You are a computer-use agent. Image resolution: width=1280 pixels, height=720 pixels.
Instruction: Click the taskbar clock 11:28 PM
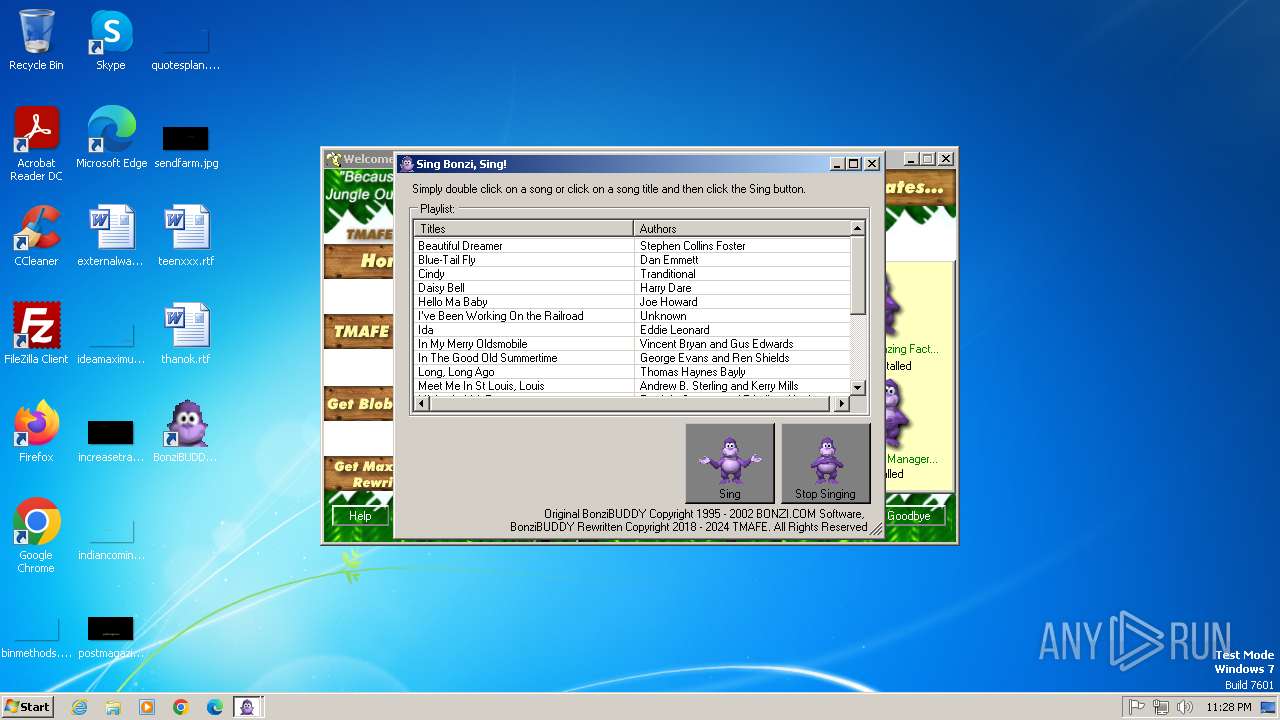1229,707
